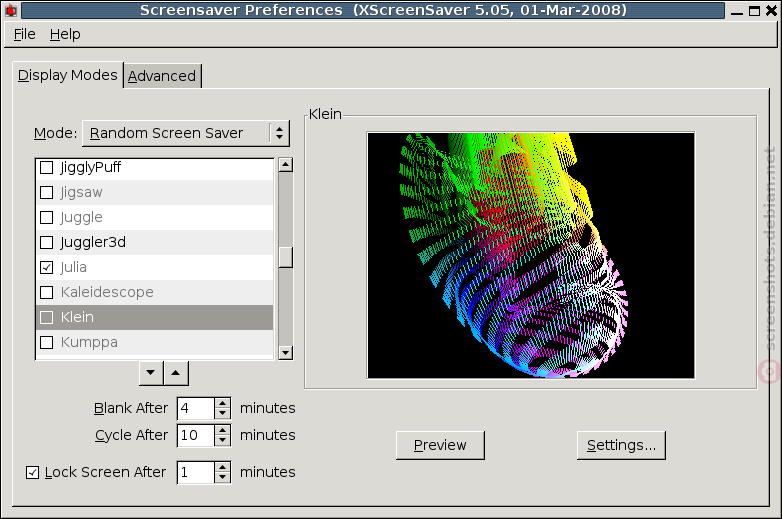Enable the Klein screensaver checkbox
Image resolution: width=782 pixels, height=519 pixels.
coord(46,317)
